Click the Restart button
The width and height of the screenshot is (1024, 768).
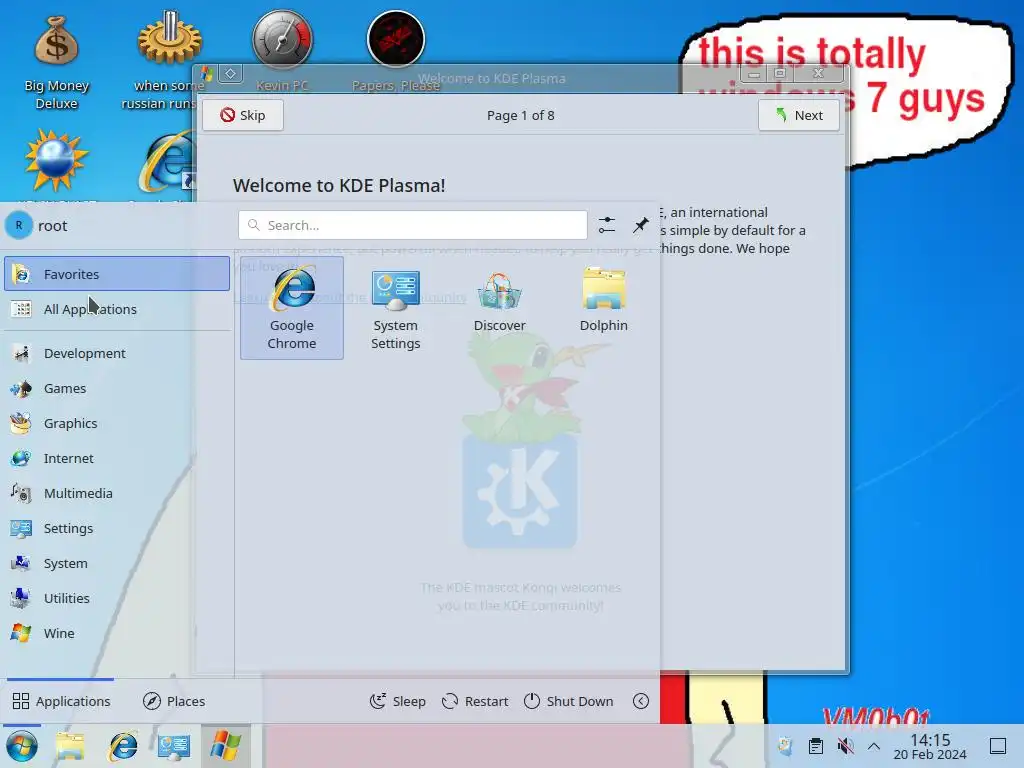point(475,701)
